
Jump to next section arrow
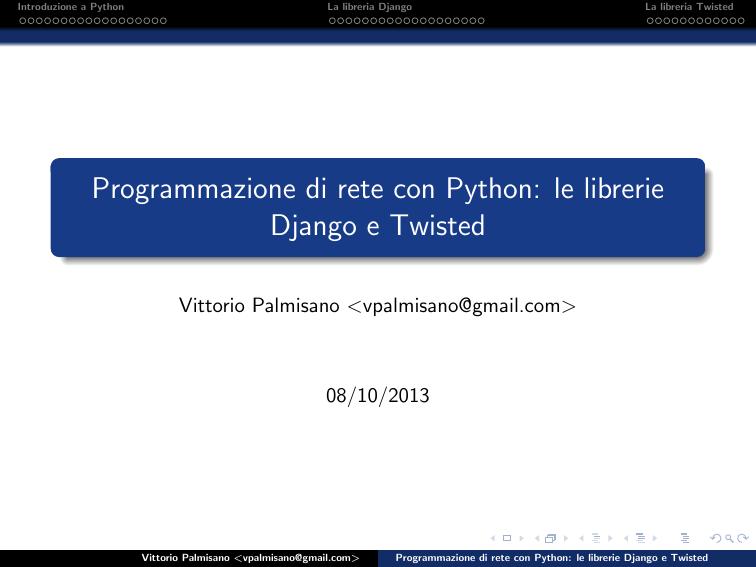[x=655, y=538]
